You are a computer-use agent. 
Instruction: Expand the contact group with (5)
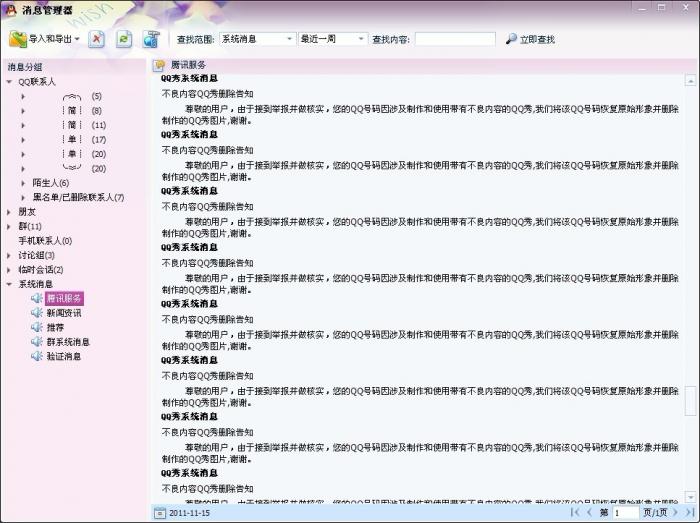click(23, 96)
